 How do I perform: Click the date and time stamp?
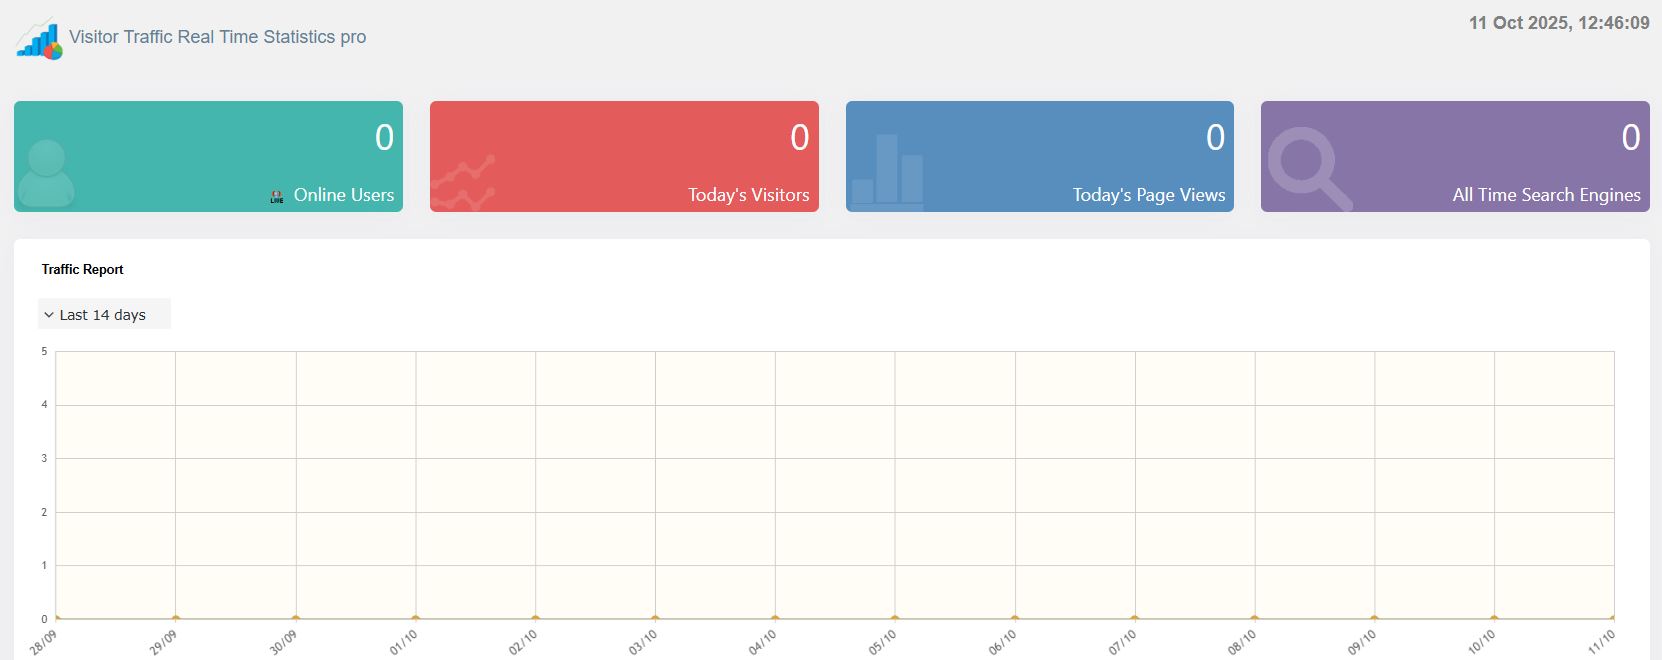[x=1558, y=23]
